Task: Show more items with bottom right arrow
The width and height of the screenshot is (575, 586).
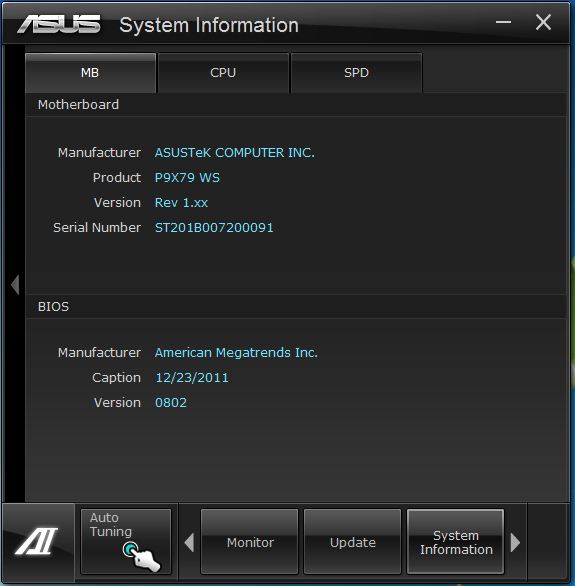Action: [515, 542]
